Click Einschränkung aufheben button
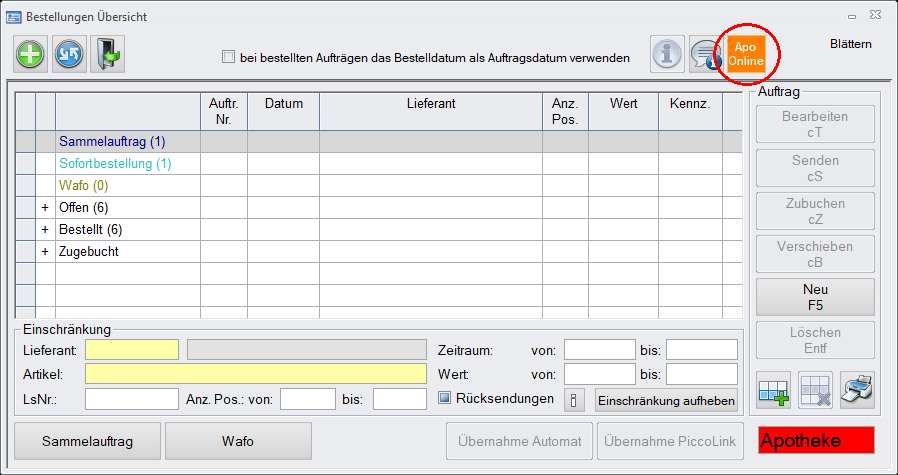This screenshot has height=475, width=898. 666,400
